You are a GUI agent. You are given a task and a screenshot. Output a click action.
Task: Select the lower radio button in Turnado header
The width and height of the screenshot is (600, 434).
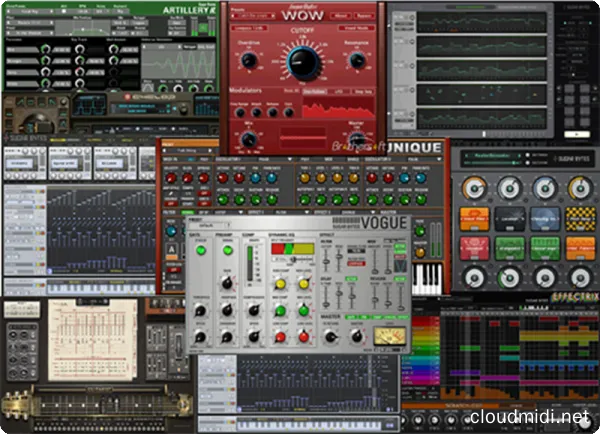528,163
